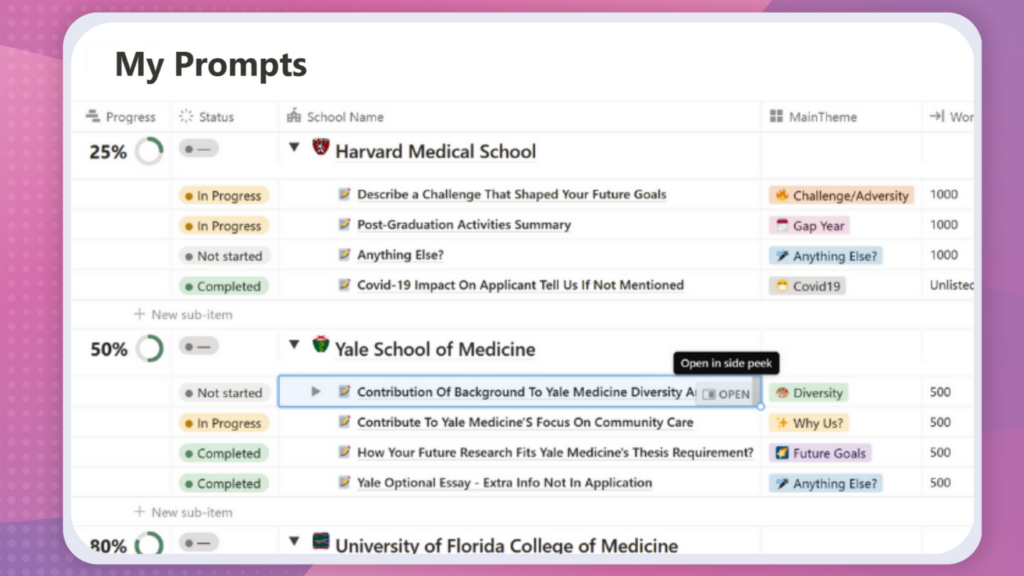Click the Yale School of Medicine crest icon
Image resolution: width=1024 pixels, height=576 pixels.
pyautogui.click(x=321, y=345)
